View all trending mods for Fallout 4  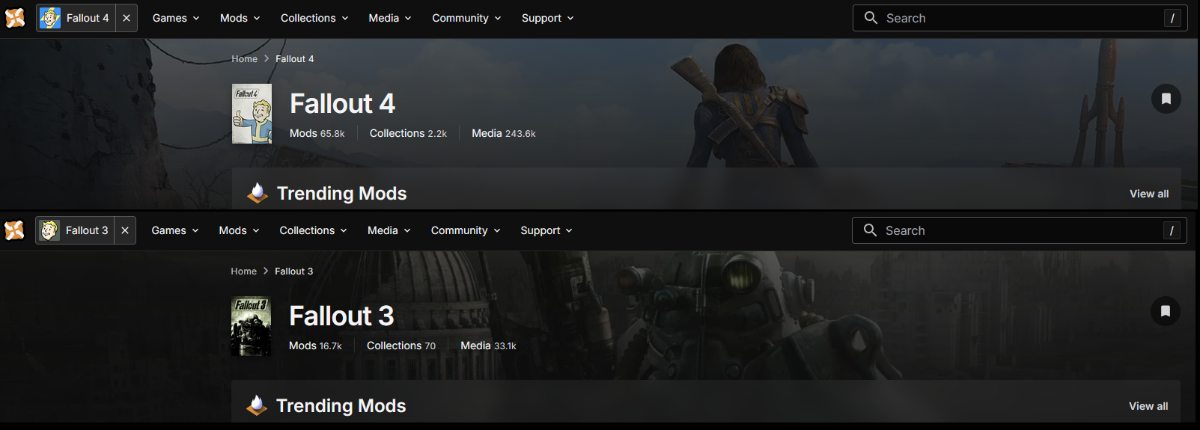click(x=1149, y=194)
